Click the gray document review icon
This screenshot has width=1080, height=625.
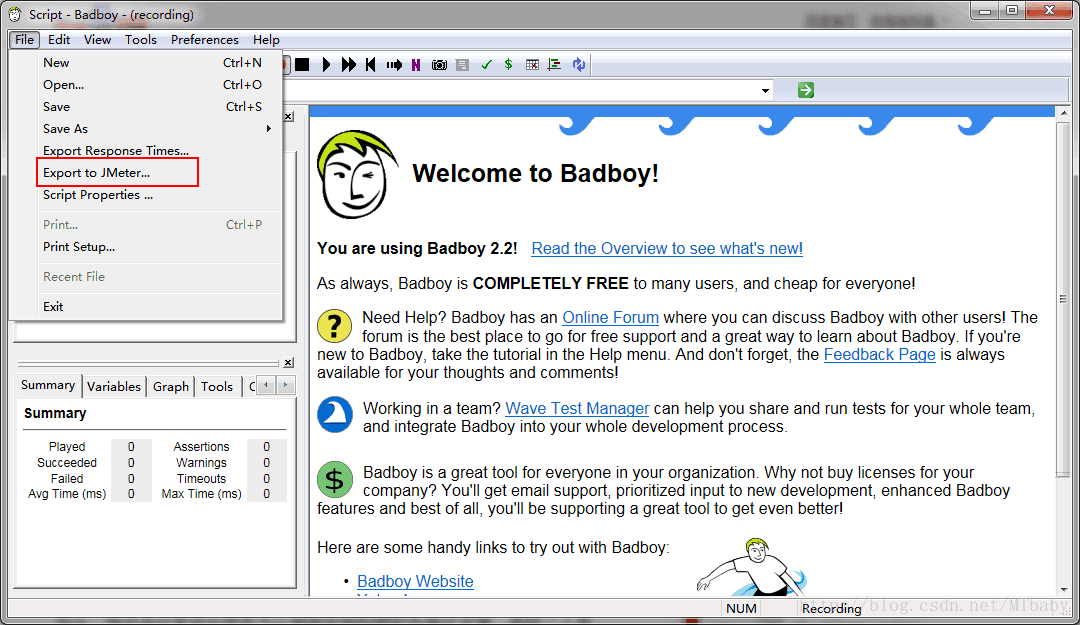pos(462,65)
